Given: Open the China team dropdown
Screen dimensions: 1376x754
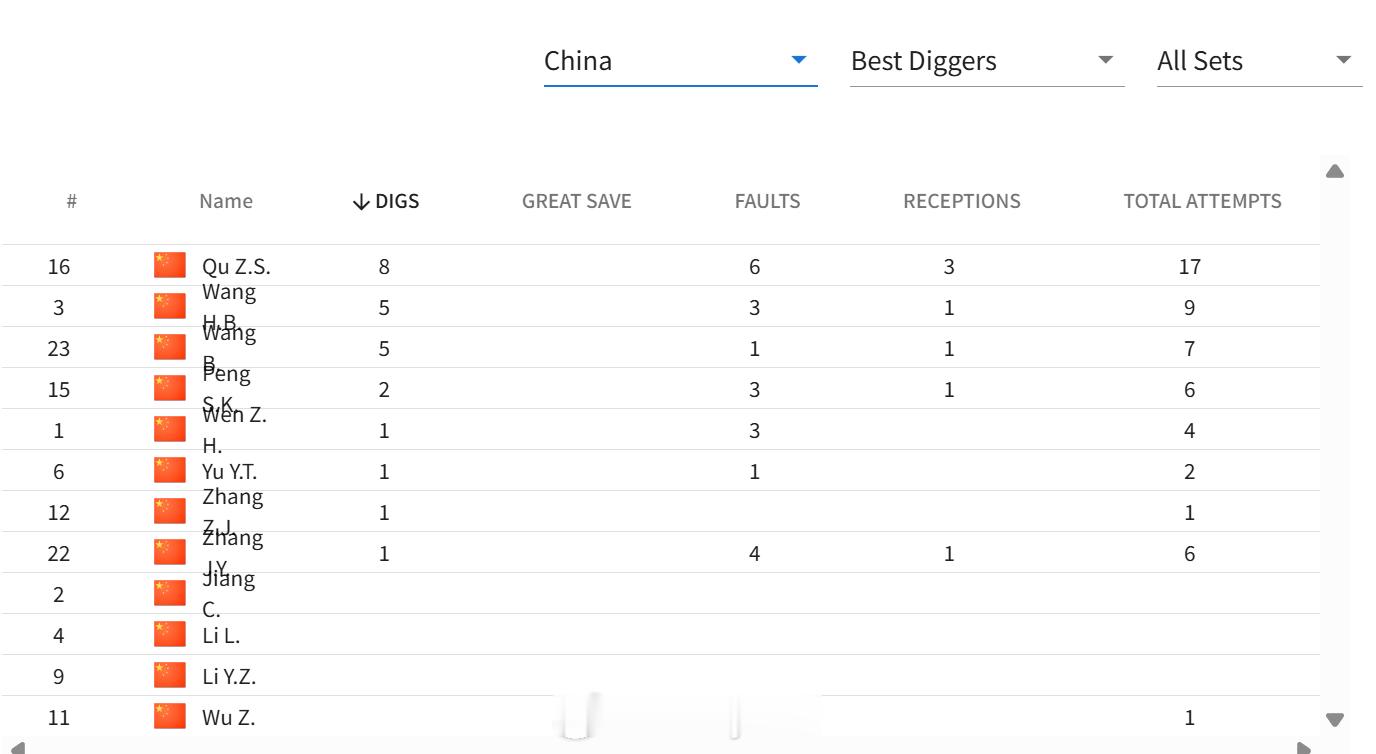Looking at the screenshot, I should point(680,61).
